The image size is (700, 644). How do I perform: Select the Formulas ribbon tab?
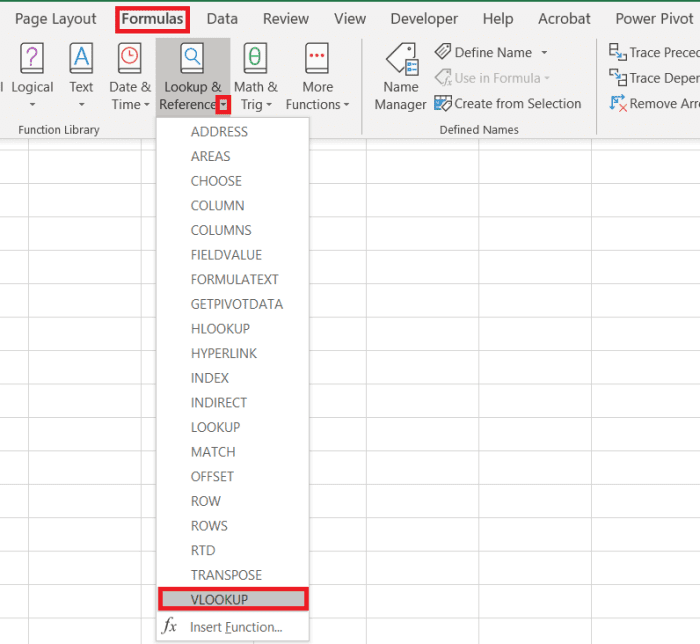click(152, 19)
